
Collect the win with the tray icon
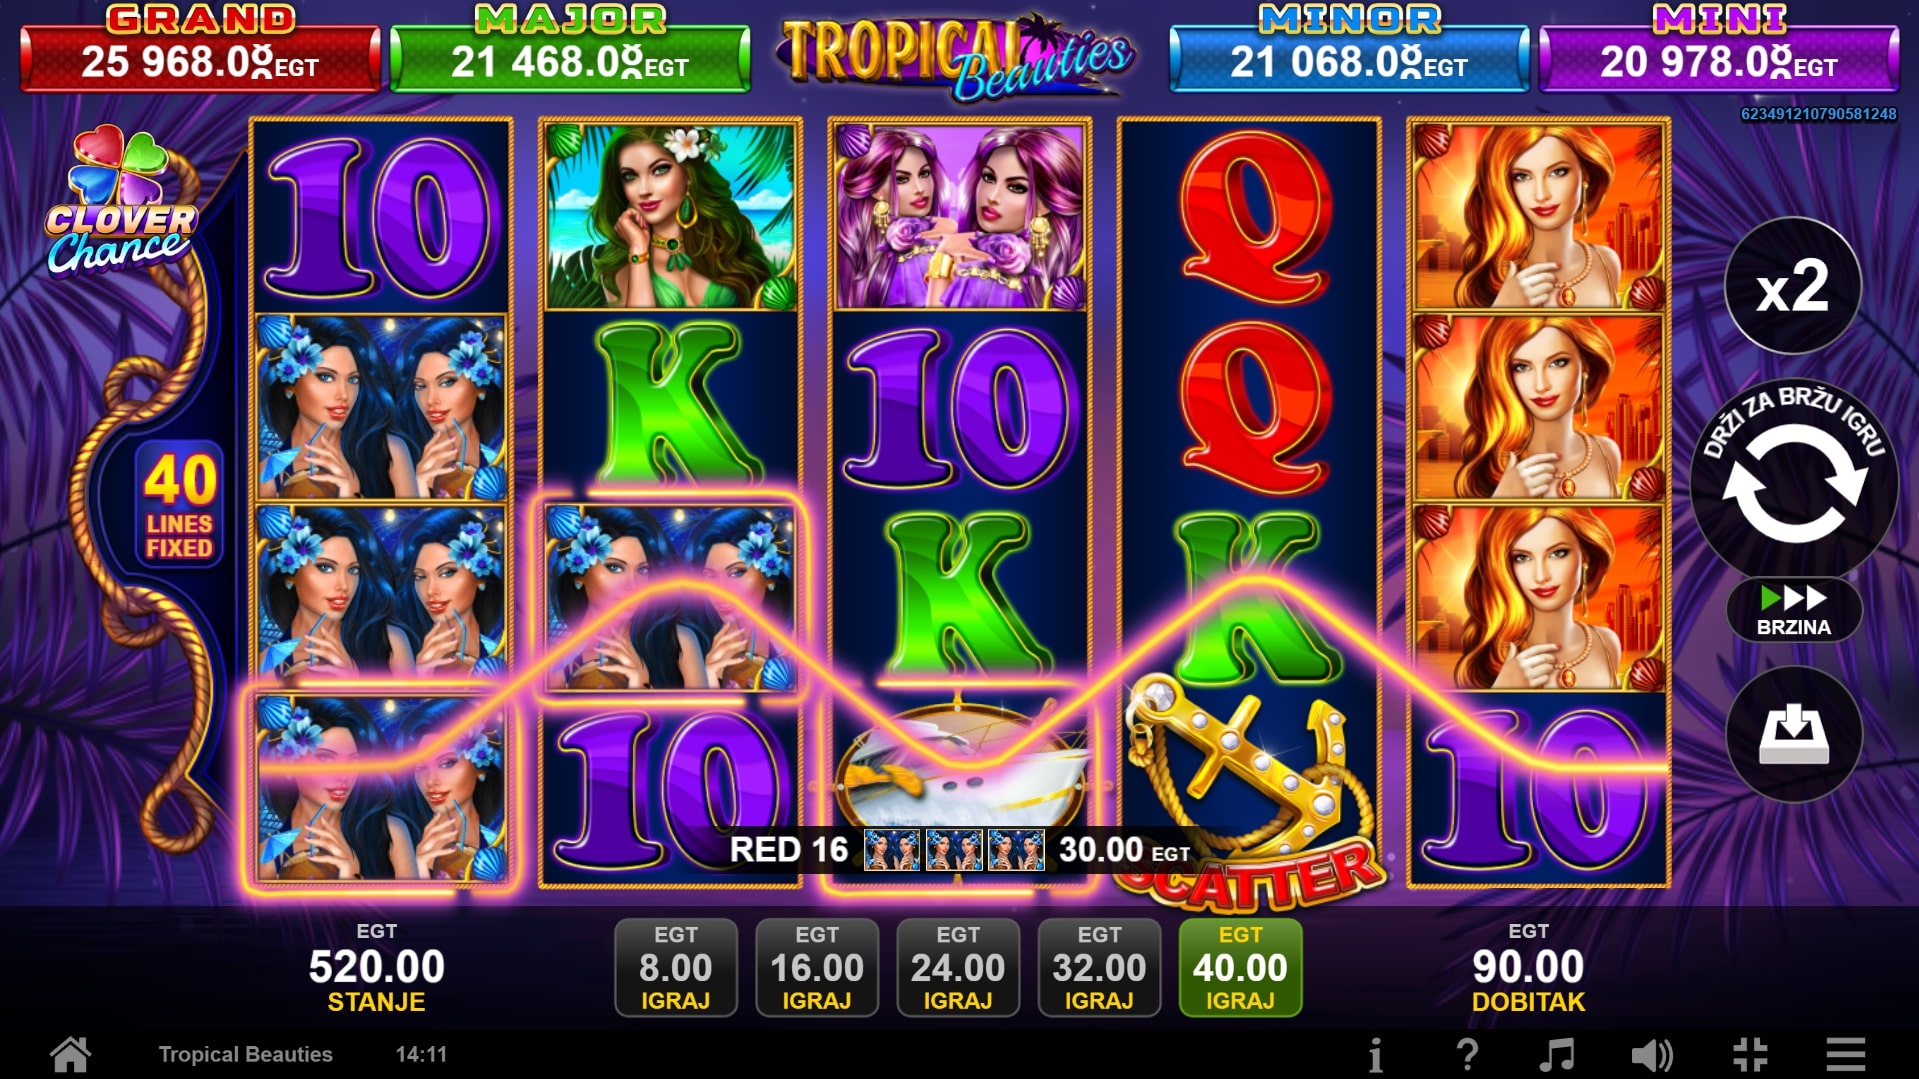point(1793,734)
